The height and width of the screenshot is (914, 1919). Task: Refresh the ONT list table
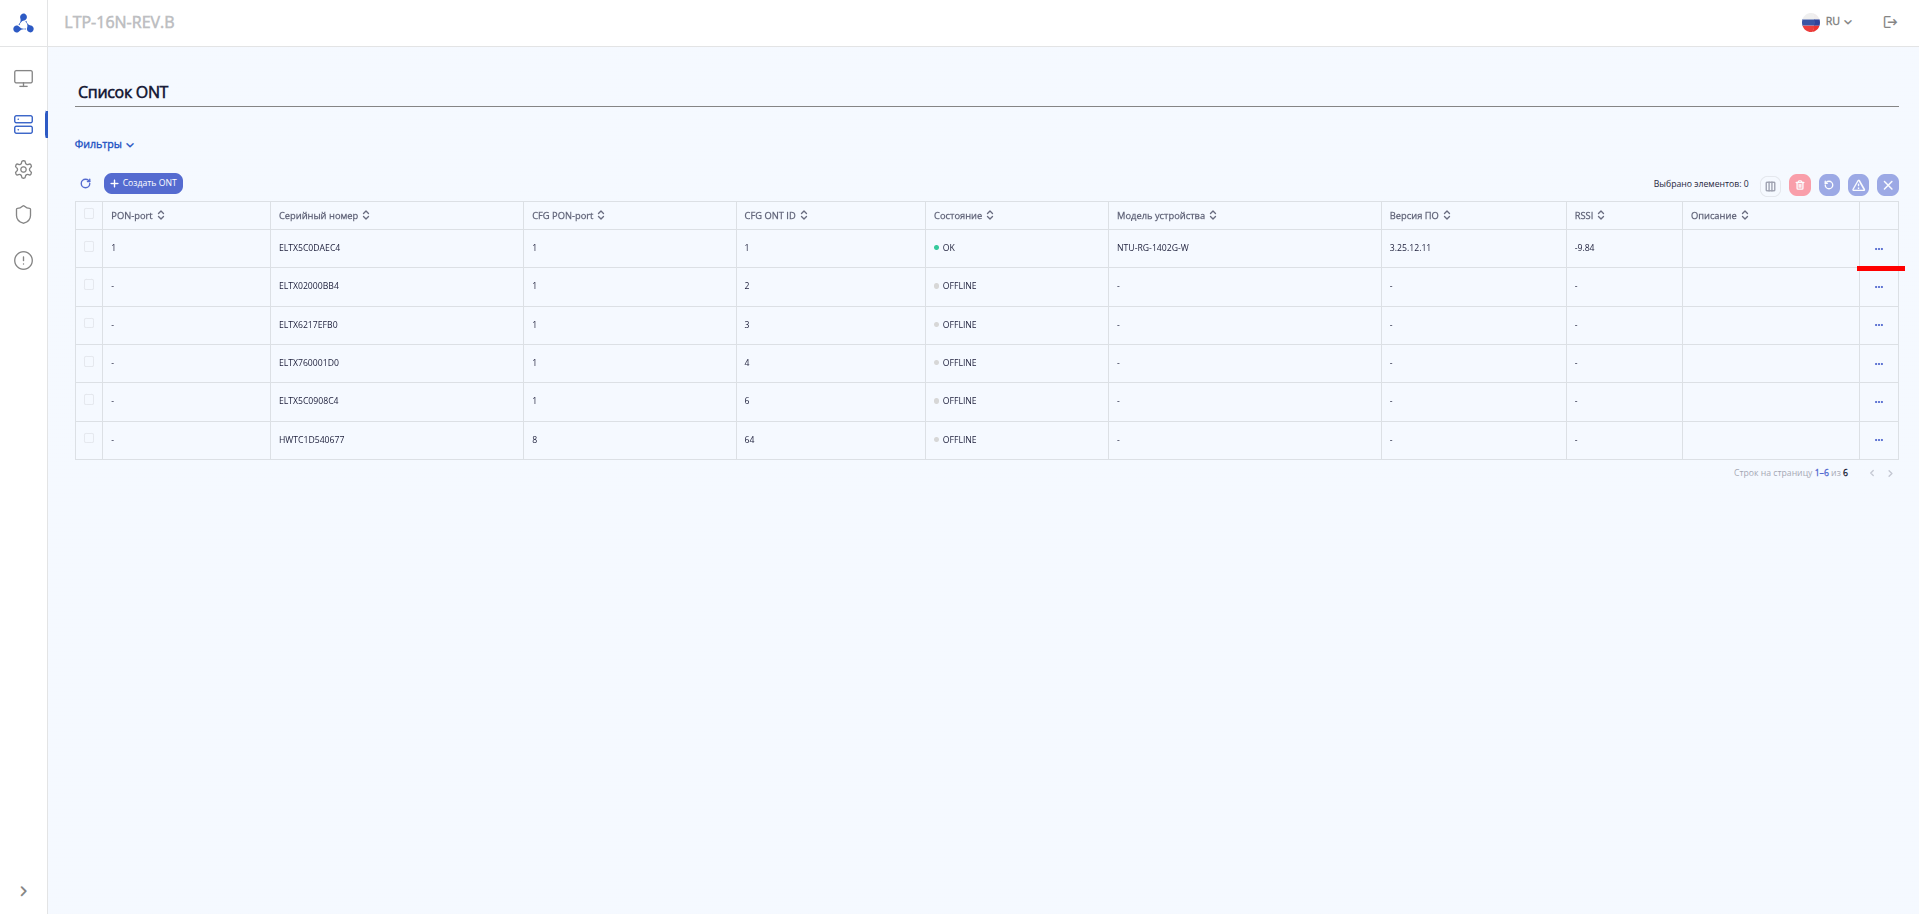coord(86,184)
